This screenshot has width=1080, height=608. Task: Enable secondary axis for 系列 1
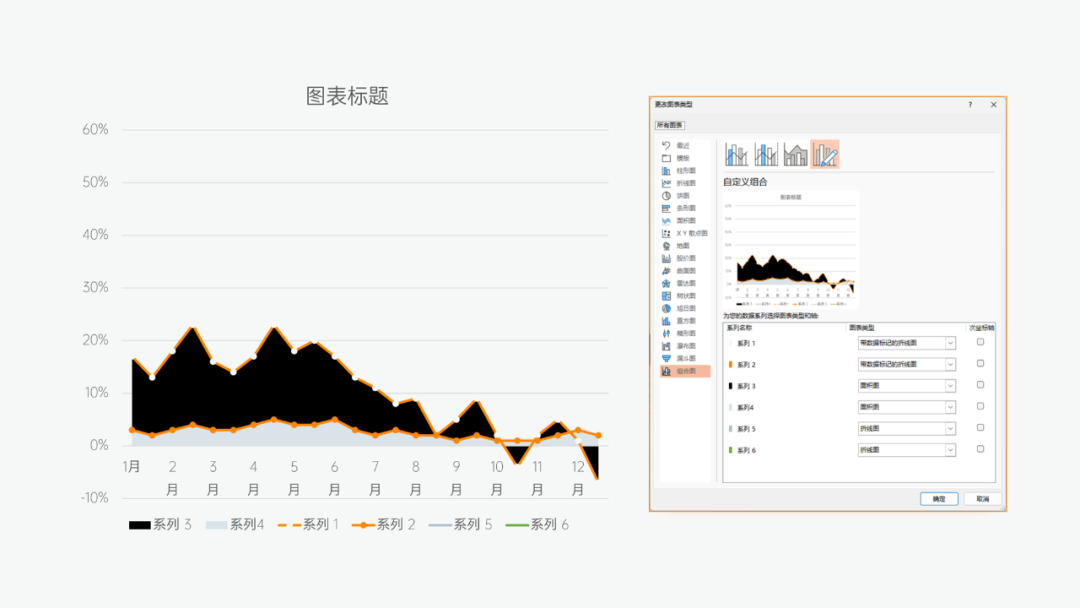980,342
